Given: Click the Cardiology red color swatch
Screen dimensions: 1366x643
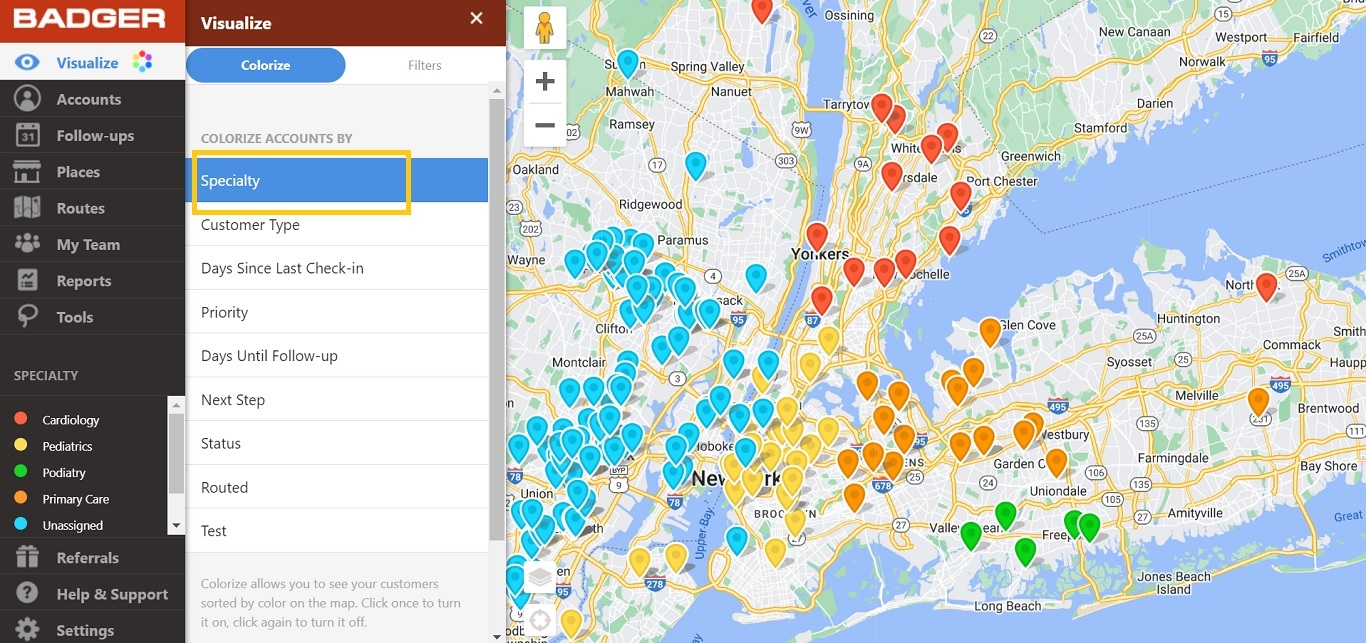Looking at the screenshot, I should click(18, 419).
